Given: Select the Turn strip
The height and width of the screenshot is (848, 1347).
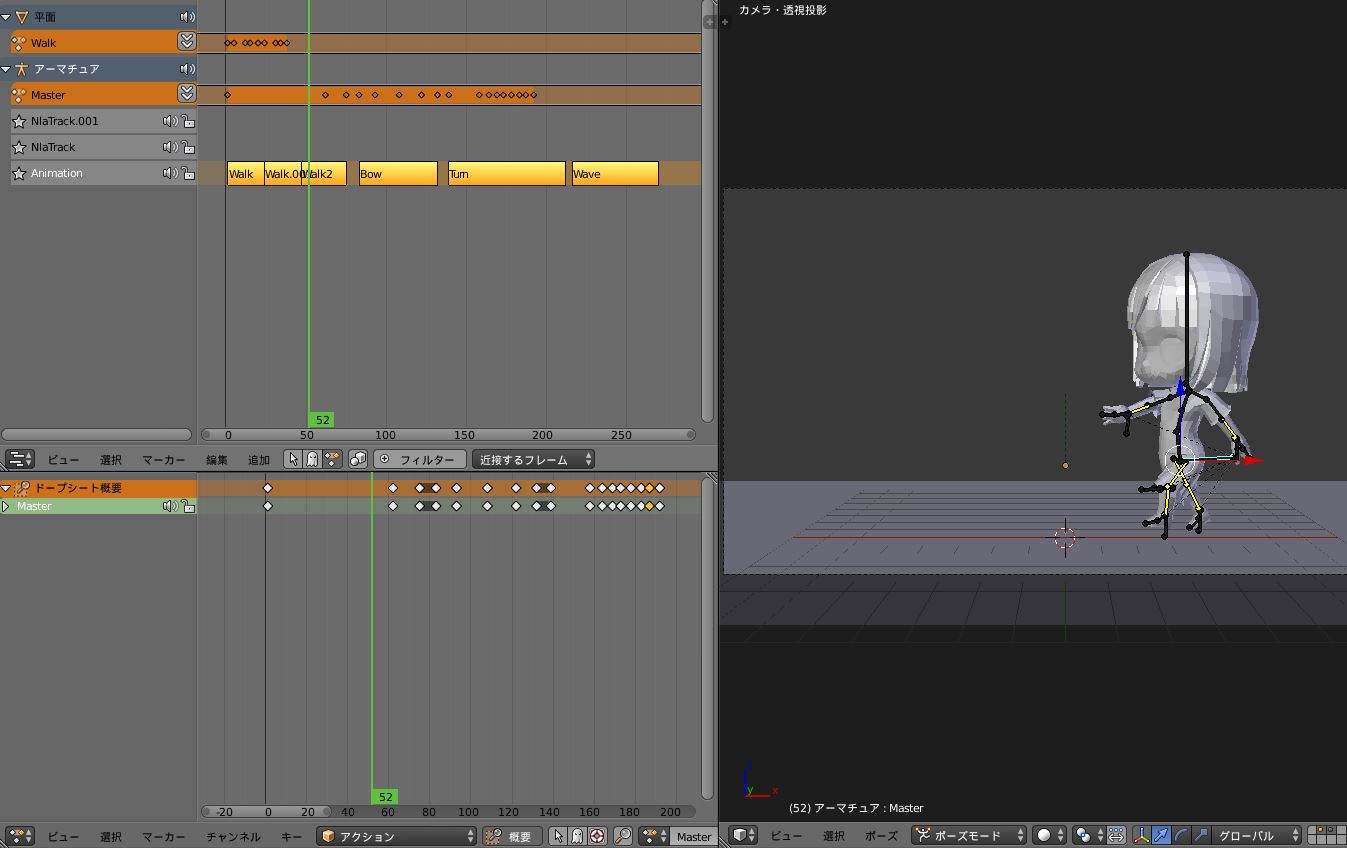Looking at the screenshot, I should click(x=506, y=173).
